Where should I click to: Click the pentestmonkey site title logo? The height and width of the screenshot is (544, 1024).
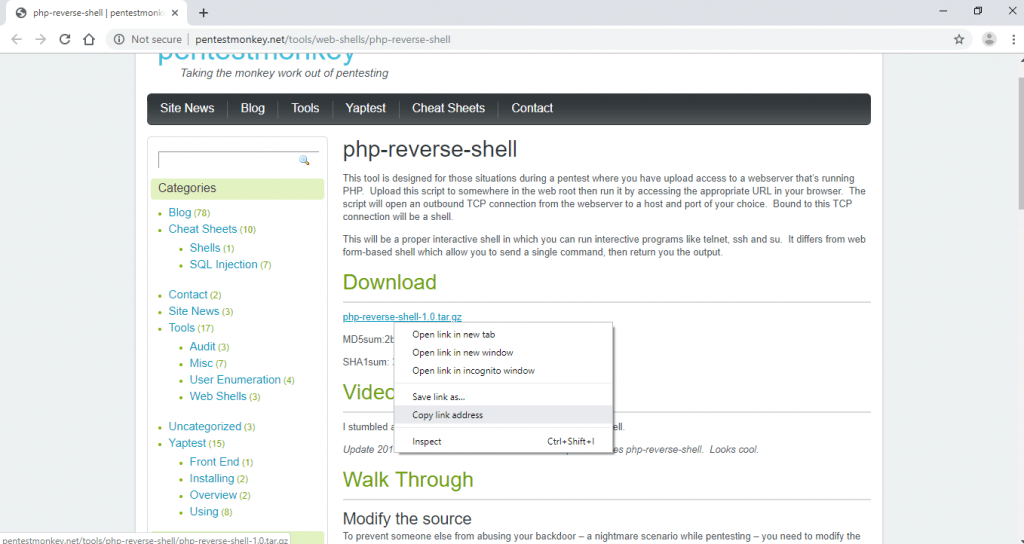257,57
